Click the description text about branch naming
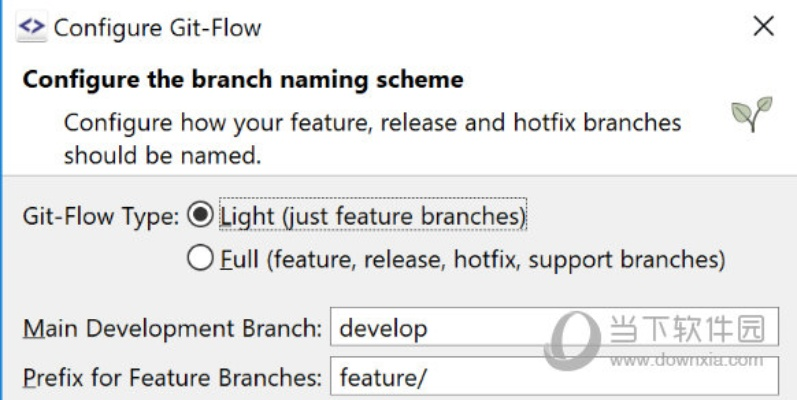797x400 pixels. pyautogui.click(x=372, y=139)
